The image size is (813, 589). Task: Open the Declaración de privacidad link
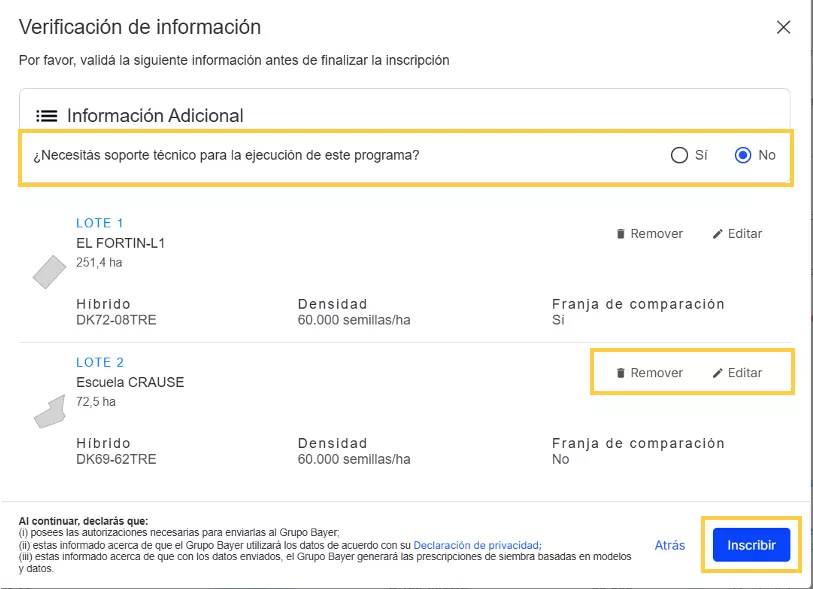[477, 545]
